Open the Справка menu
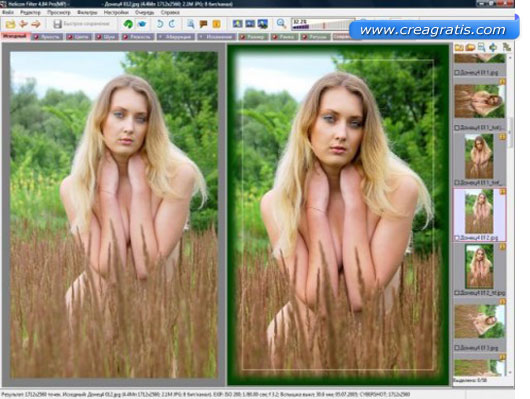The image size is (530, 399). pos(170,13)
